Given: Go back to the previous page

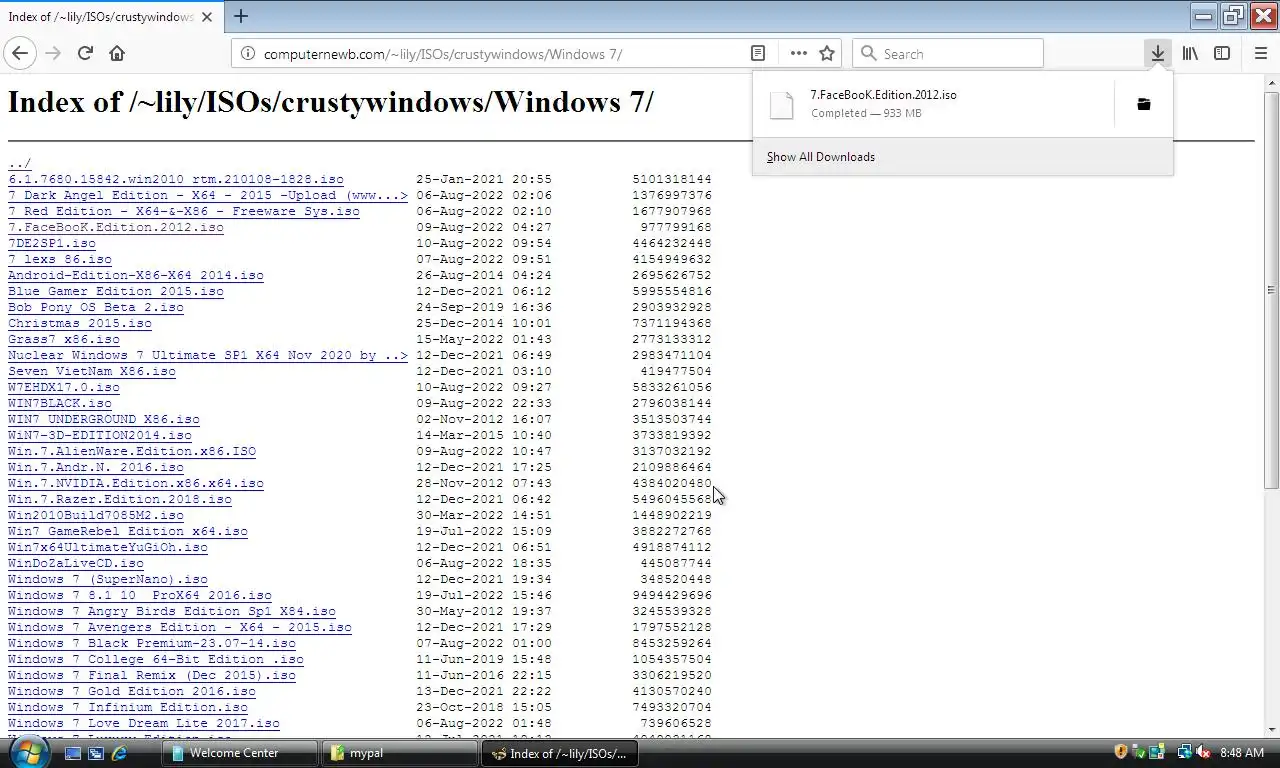Looking at the screenshot, I should click(20, 53).
